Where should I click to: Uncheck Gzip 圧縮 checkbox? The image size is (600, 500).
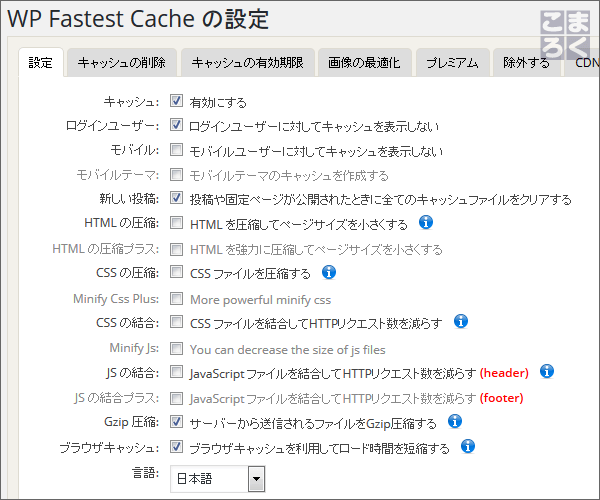click(176, 422)
